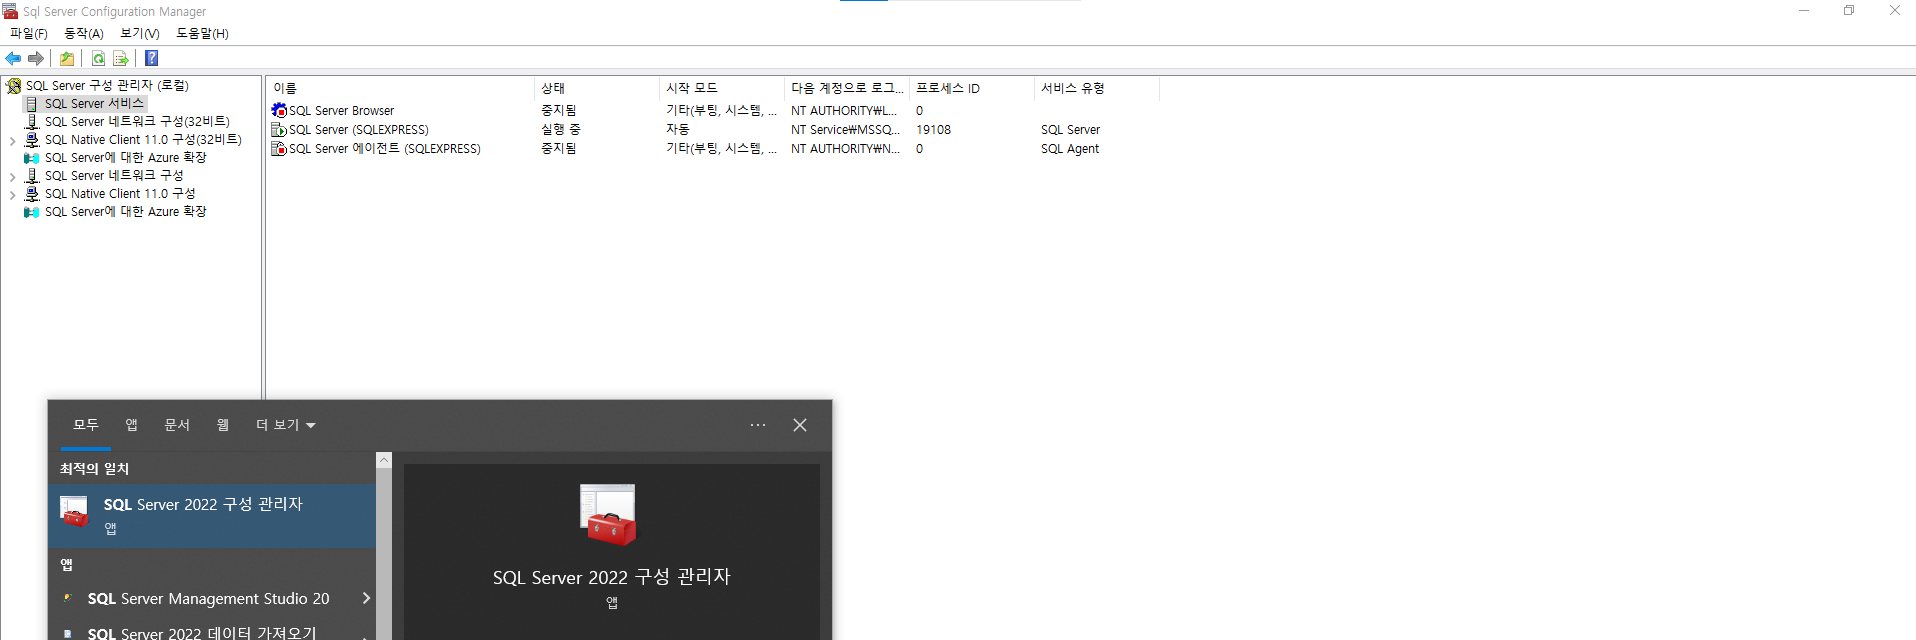This screenshot has height=640, width=1916.
Task: Sort by the 이름 column header
Action: (401, 88)
